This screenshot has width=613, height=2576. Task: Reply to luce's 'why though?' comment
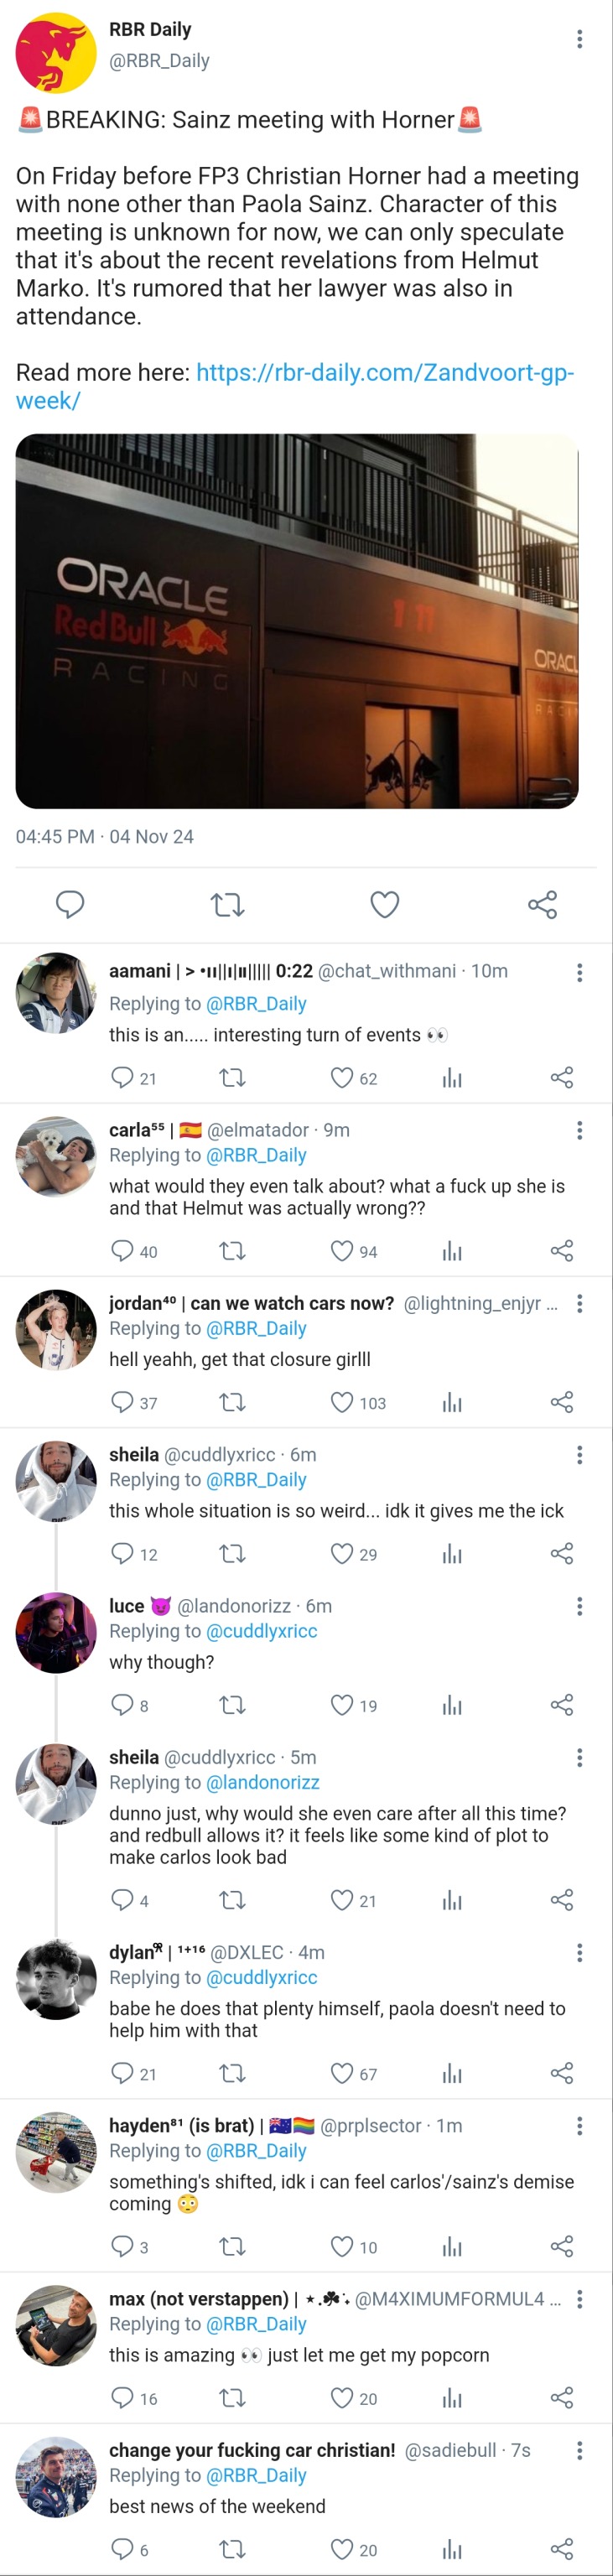[x=122, y=1705]
